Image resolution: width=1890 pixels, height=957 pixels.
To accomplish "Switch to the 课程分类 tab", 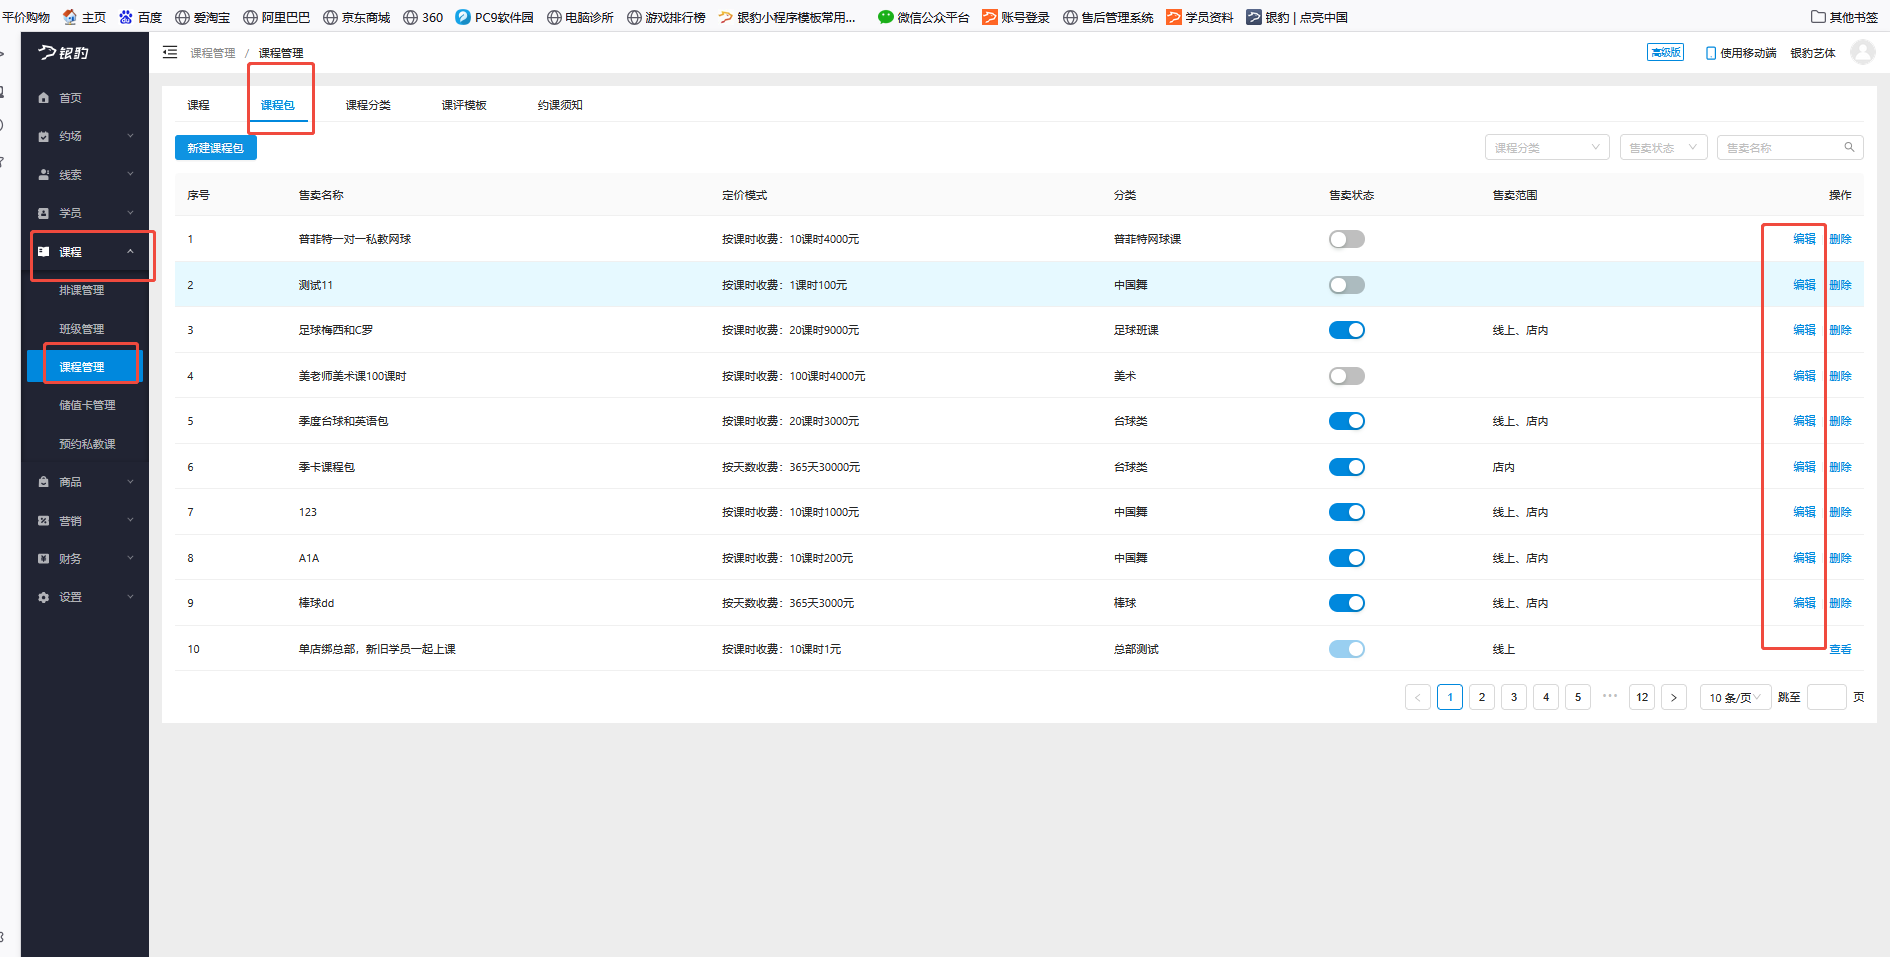I will pos(368,105).
